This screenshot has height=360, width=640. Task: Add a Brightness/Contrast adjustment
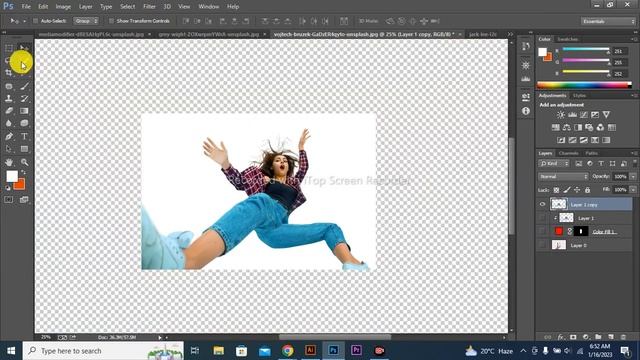[x=561, y=115]
